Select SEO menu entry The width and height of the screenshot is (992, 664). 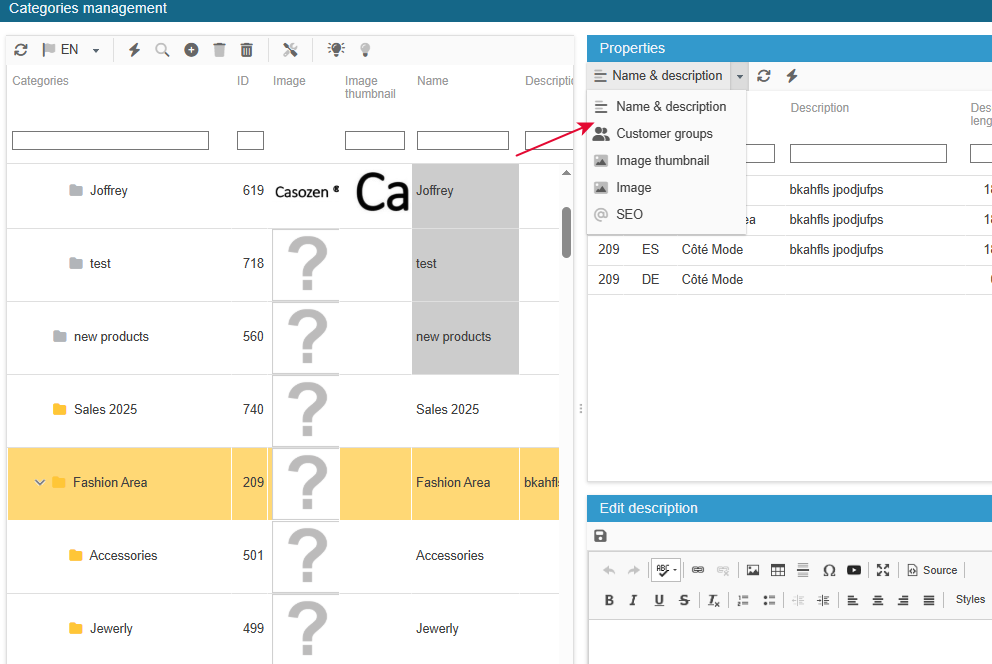[x=667, y=214]
